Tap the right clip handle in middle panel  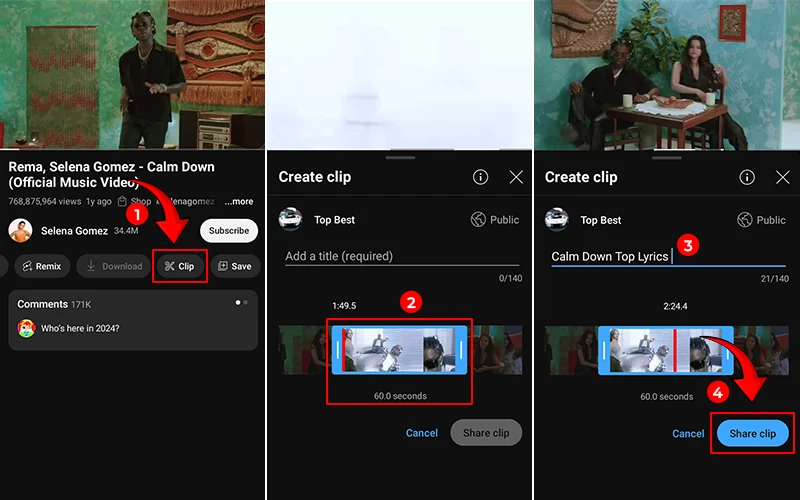pyautogui.click(x=461, y=350)
